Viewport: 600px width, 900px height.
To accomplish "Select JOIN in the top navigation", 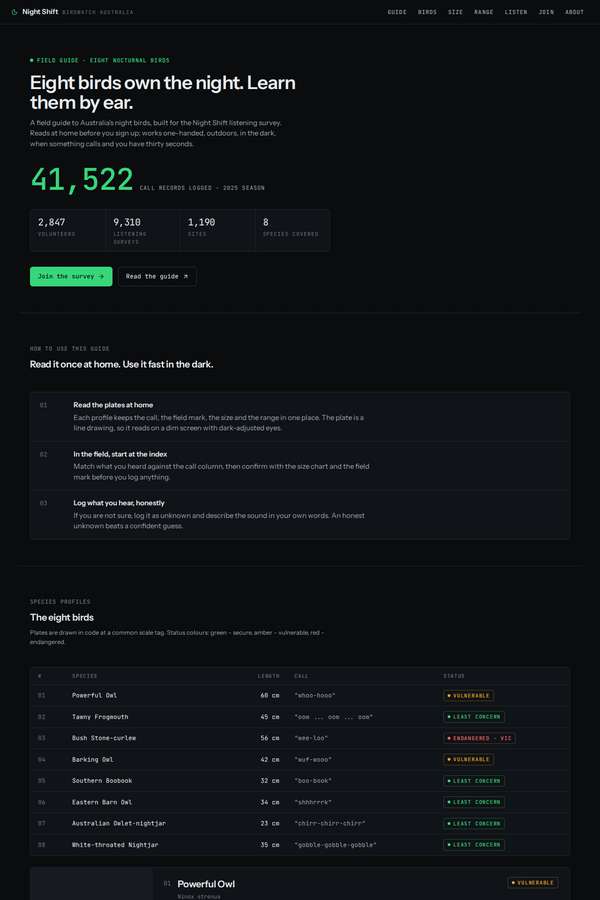I will [546, 12].
